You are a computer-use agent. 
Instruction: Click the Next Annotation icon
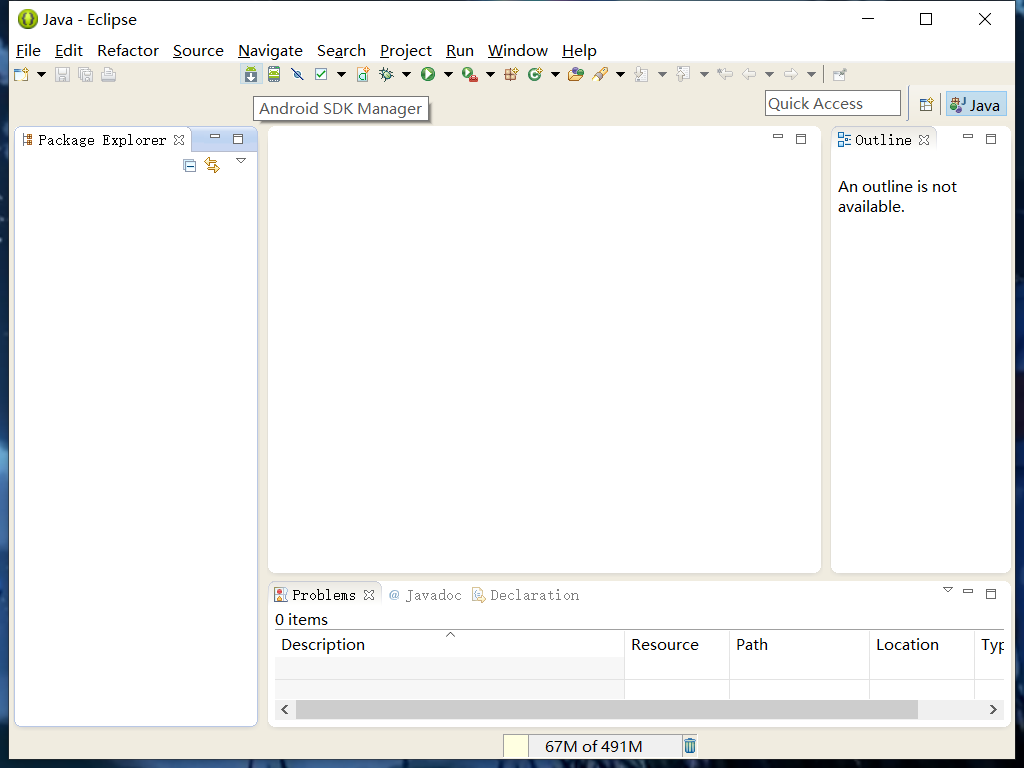click(641, 74)
